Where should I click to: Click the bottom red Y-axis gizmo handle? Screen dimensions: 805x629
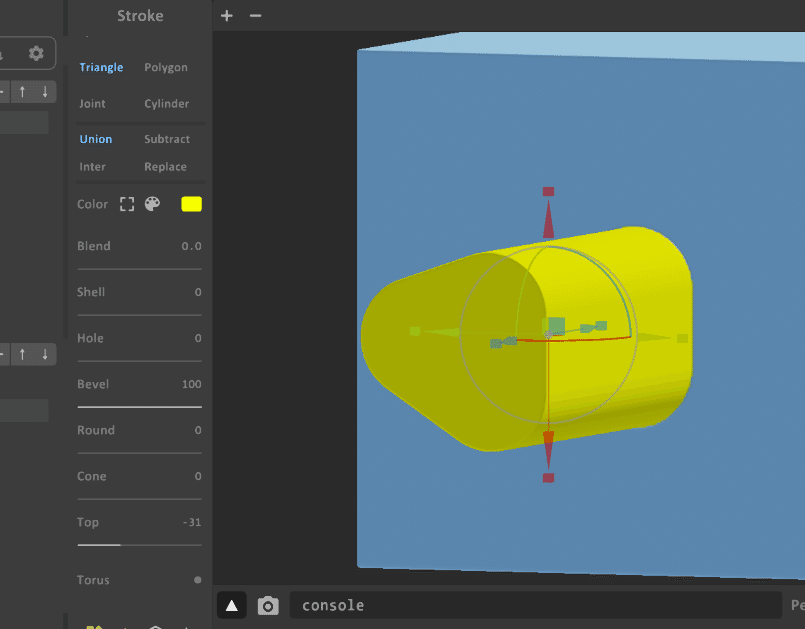tap(548, 478)
